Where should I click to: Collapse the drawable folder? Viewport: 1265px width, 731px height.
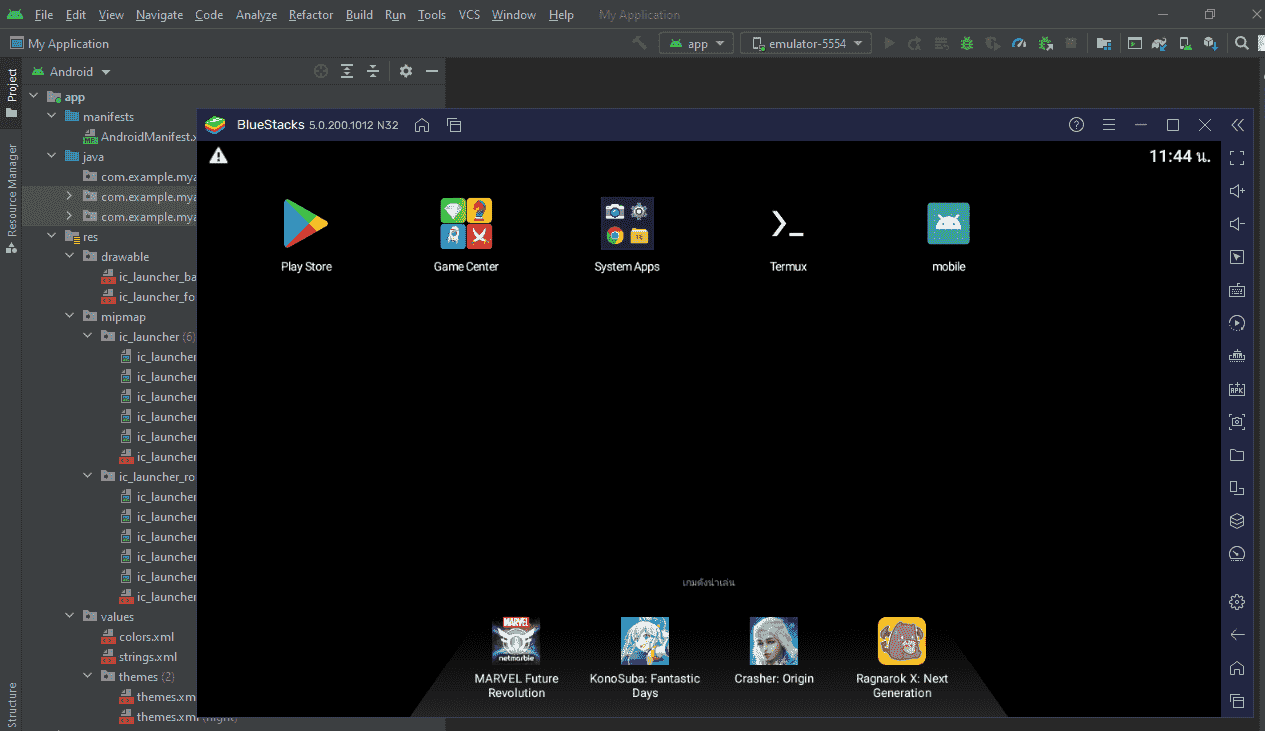click(70, 257)
